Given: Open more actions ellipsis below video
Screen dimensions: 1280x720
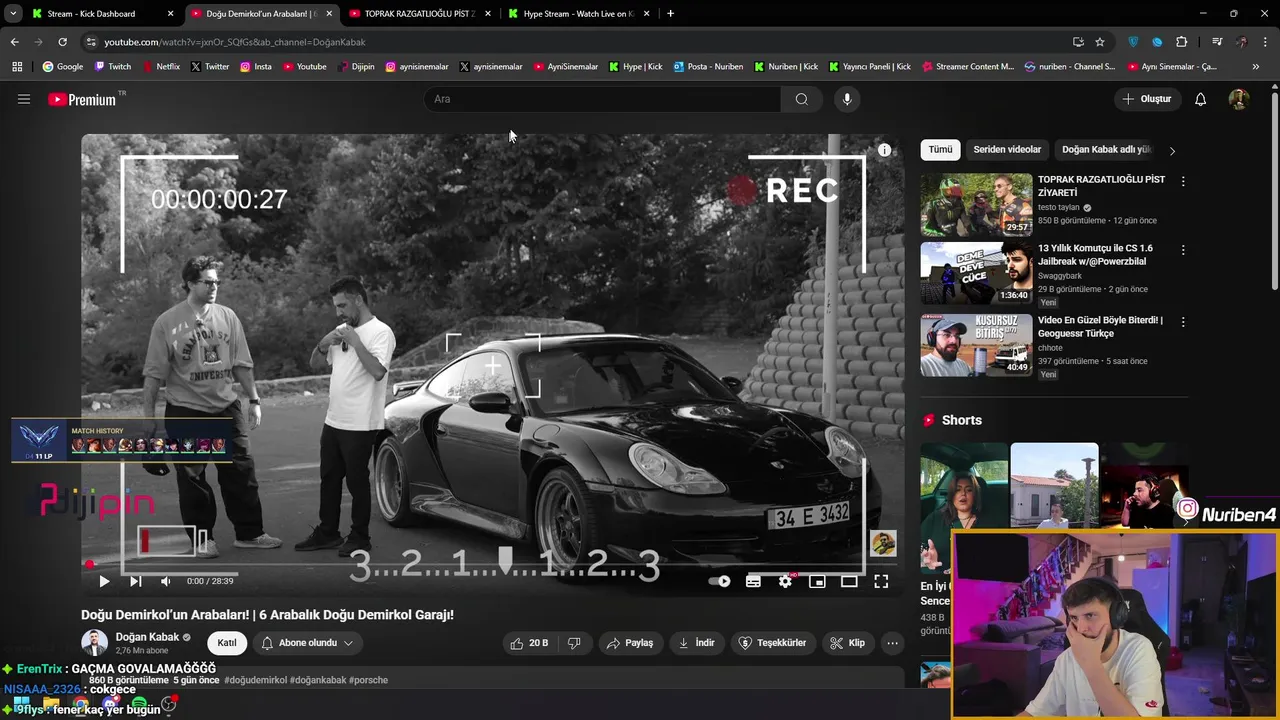Looking at the screenshot, I should (892, 643).
